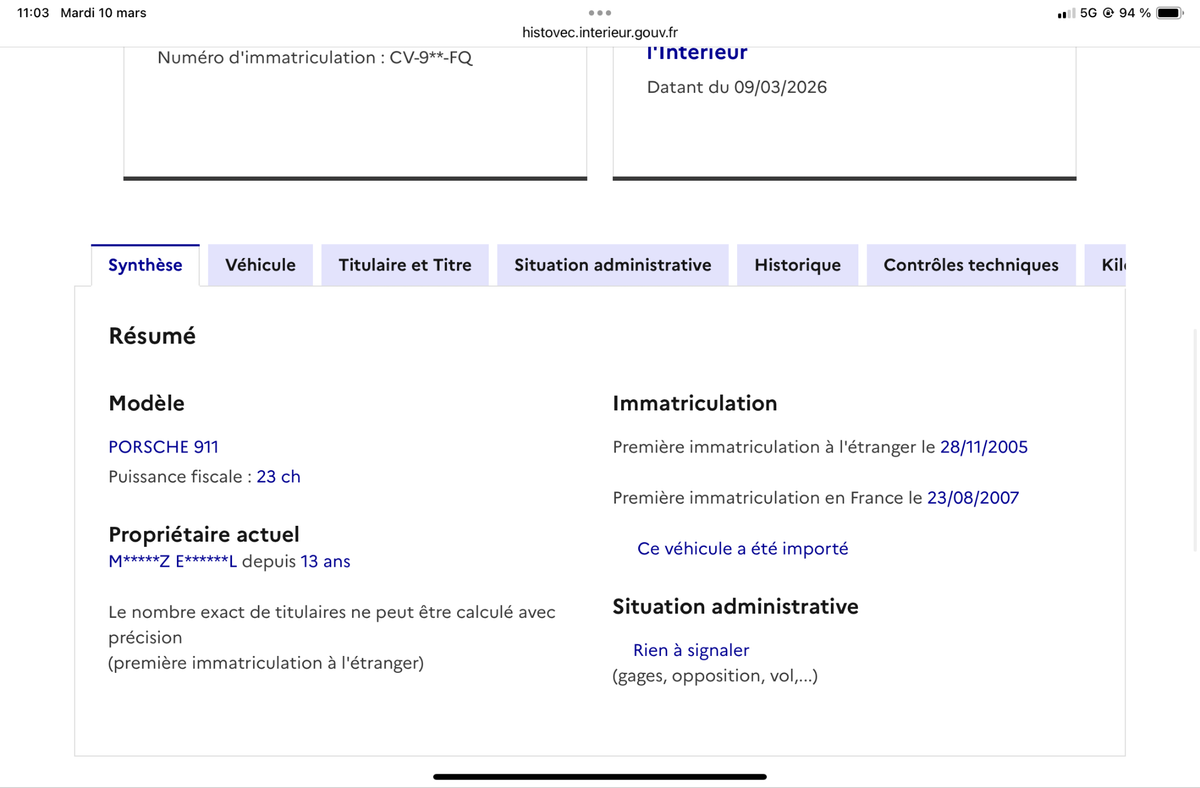Tap the cellular signal bars icon

(x=1065, y=13)
